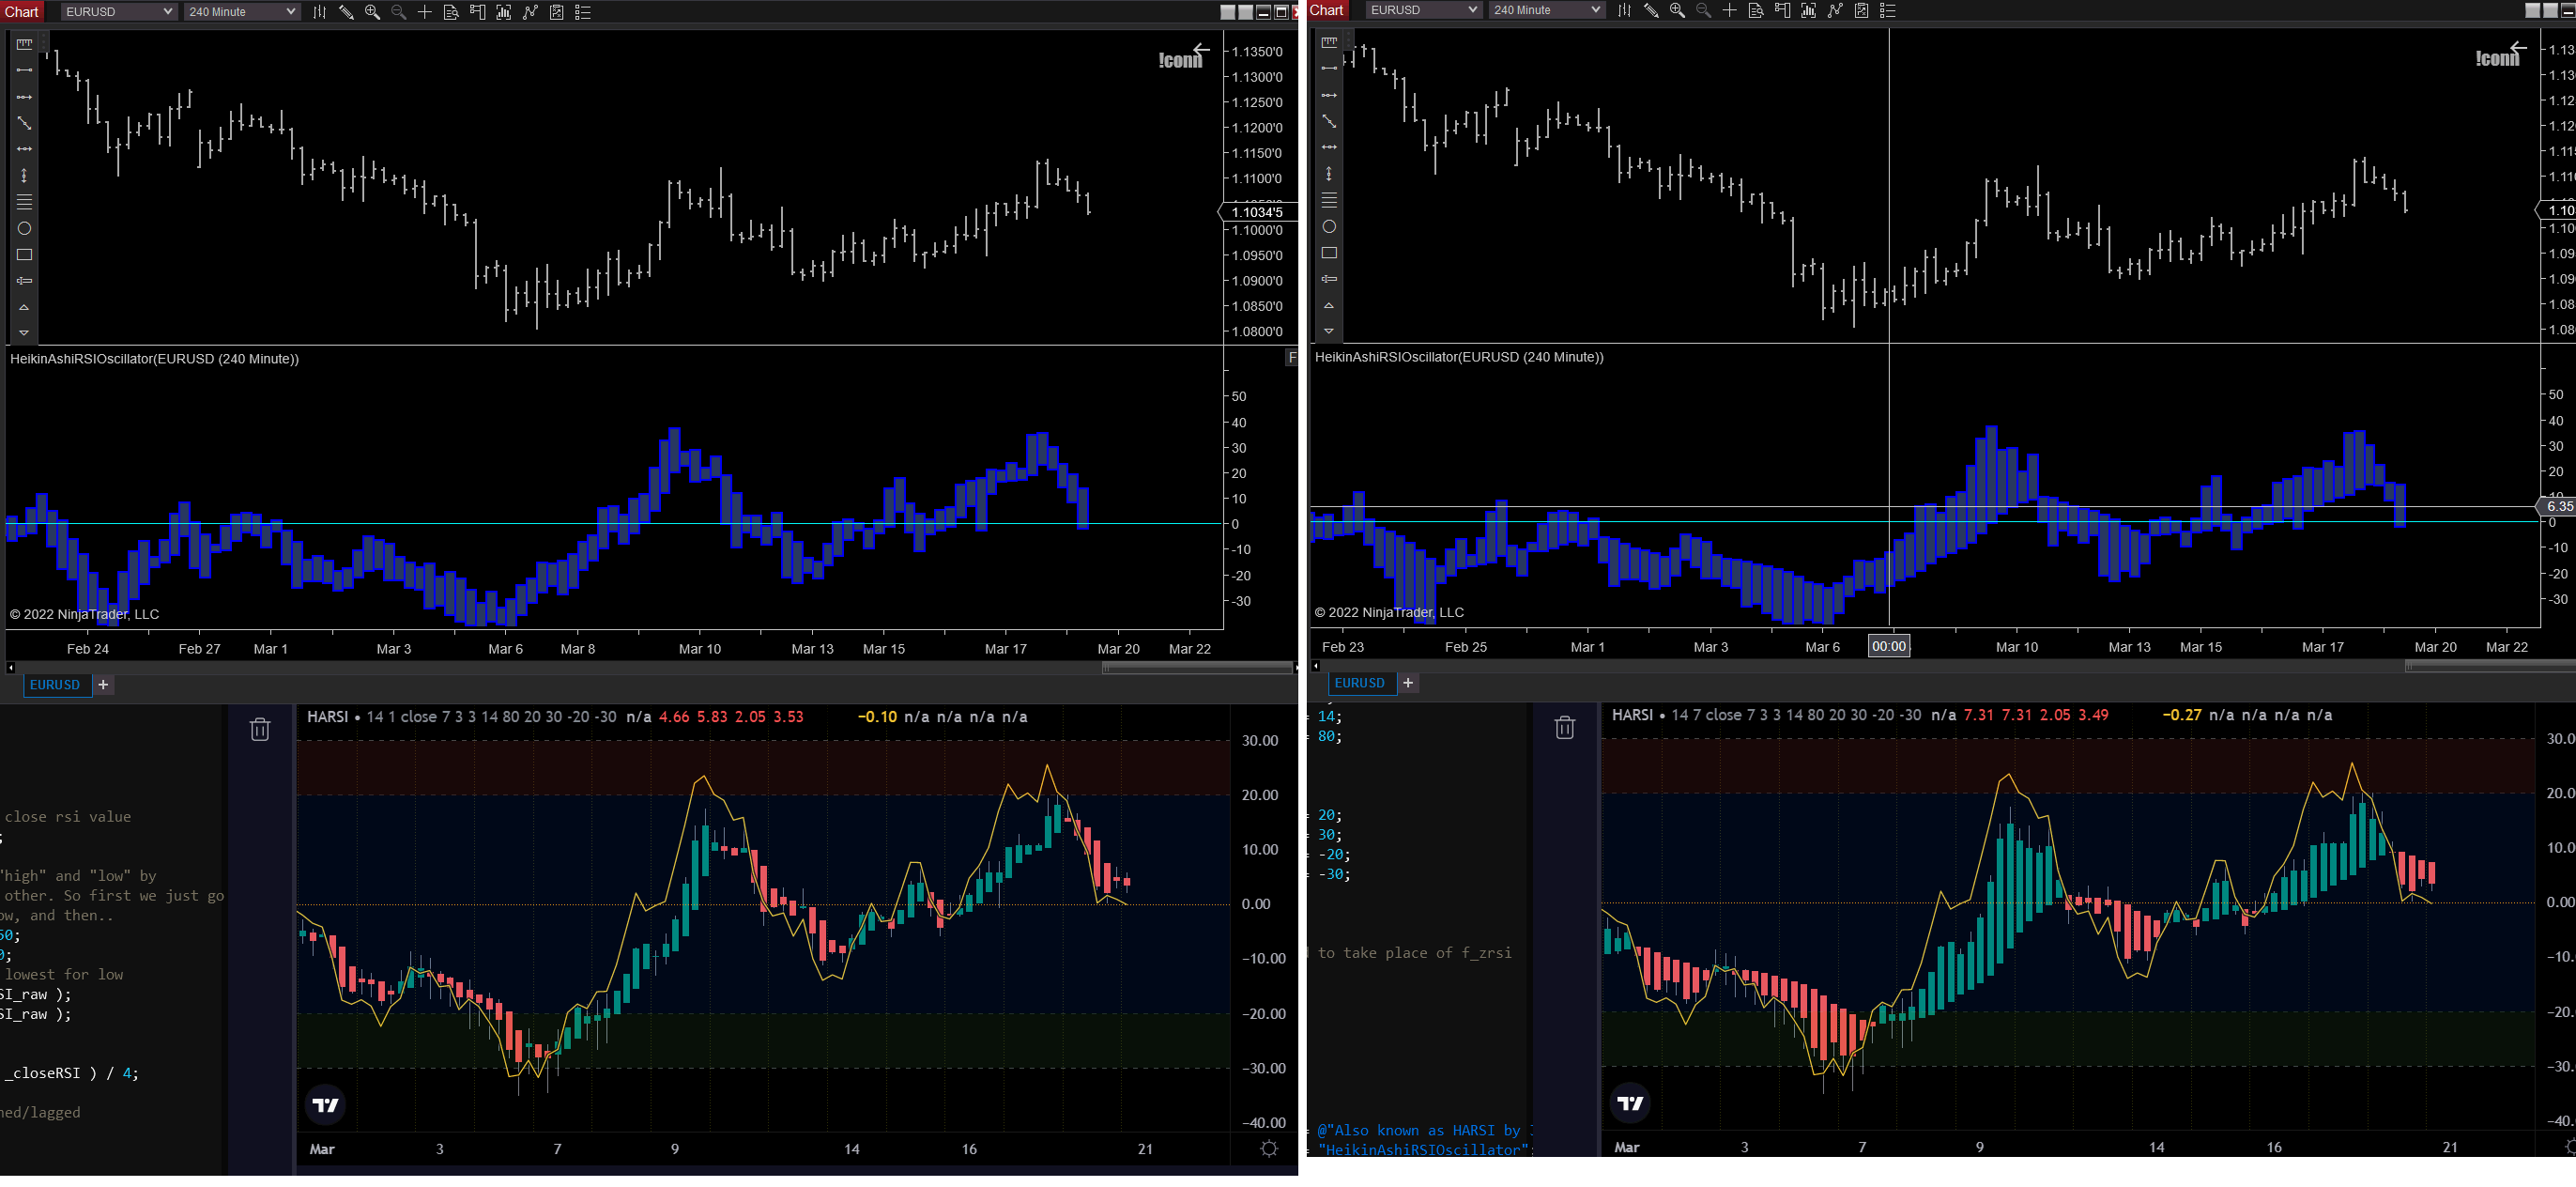Open Indicators in left chart toolbar
The image size is (2576, 1187).
[504, 12]
